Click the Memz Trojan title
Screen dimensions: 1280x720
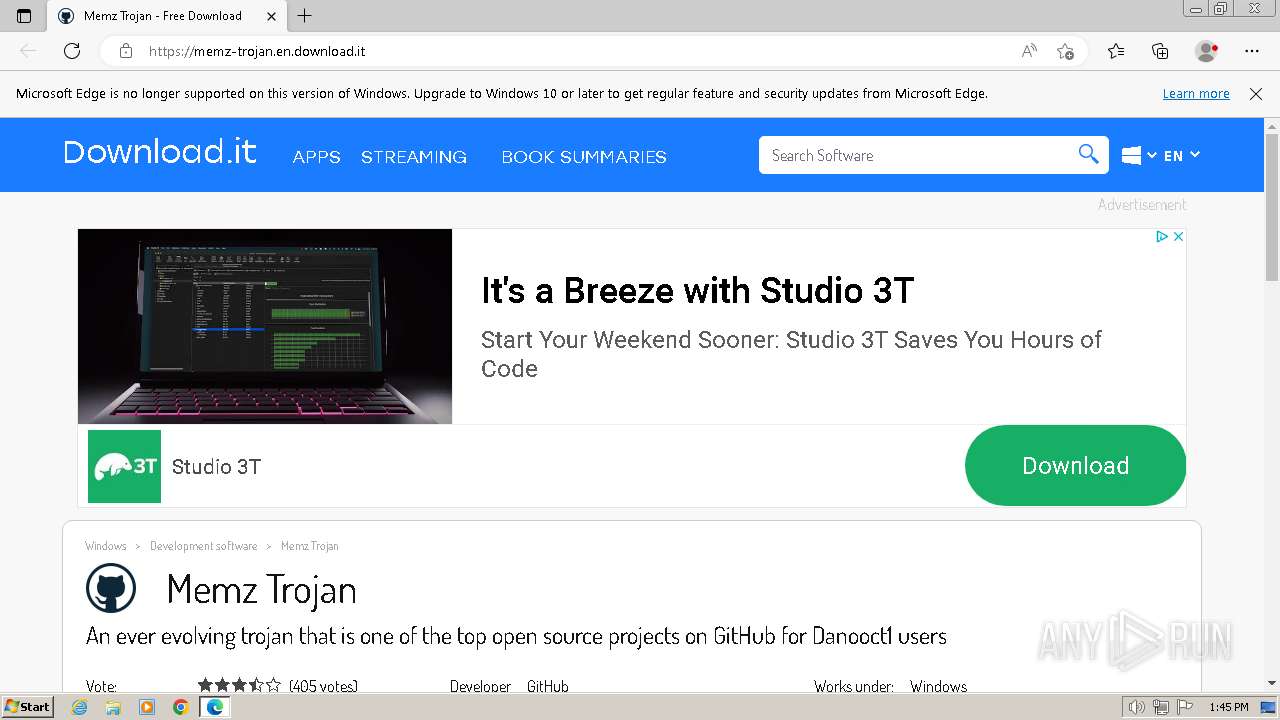coord(261,589)
